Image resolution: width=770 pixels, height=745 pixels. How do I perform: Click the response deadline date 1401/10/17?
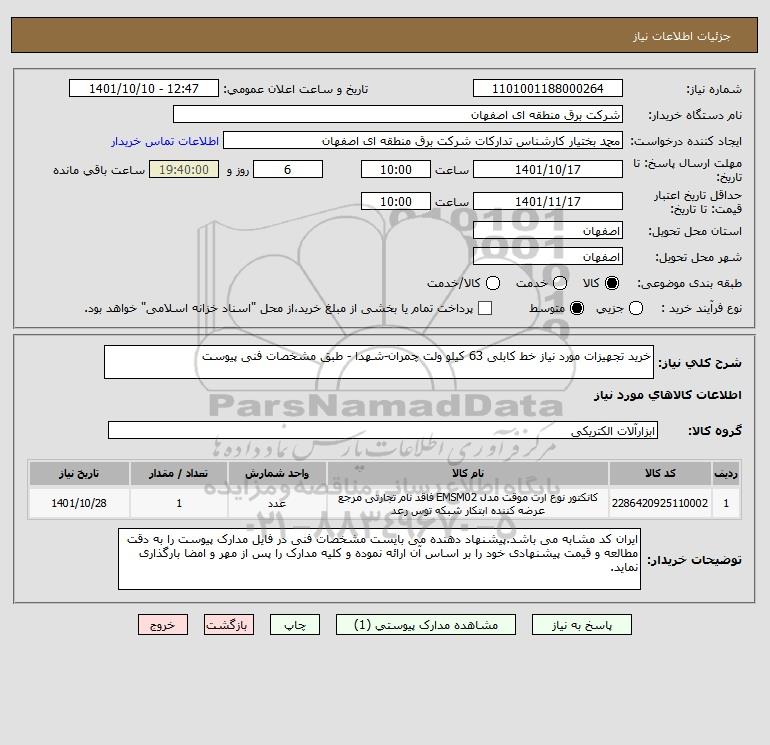[548, 169]
